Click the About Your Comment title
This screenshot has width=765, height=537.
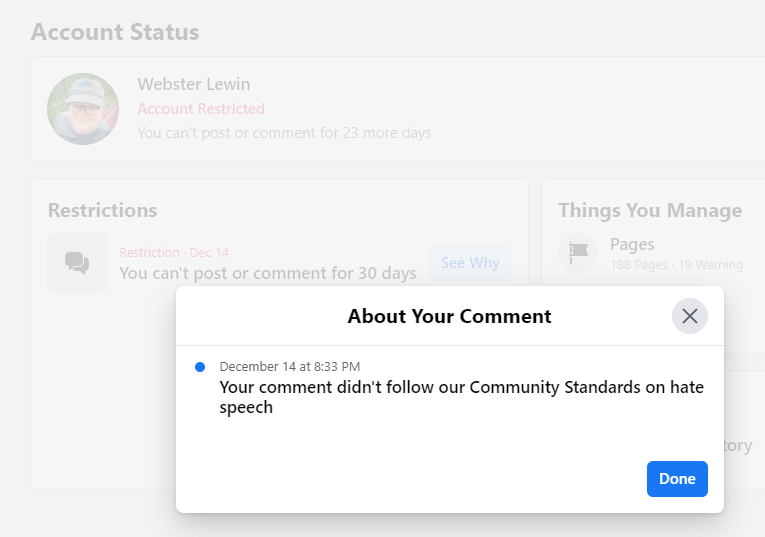point(449,316)
